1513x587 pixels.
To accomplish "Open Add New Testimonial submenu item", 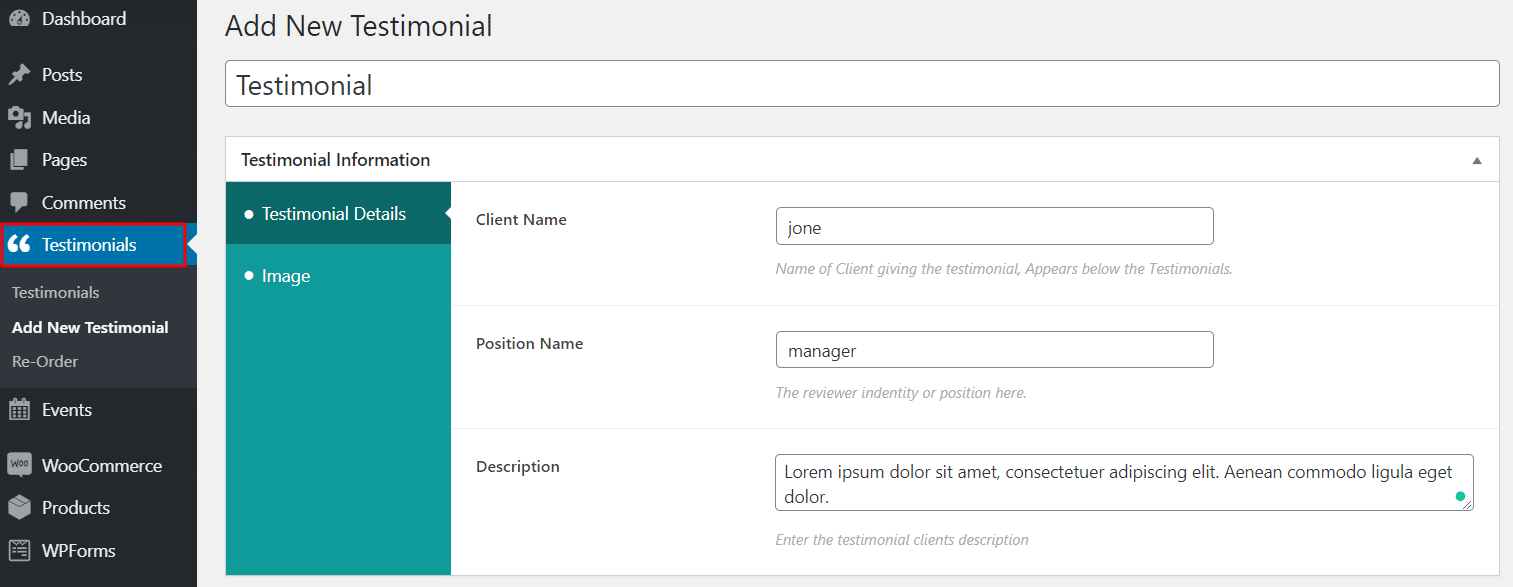I will point(90,327).
